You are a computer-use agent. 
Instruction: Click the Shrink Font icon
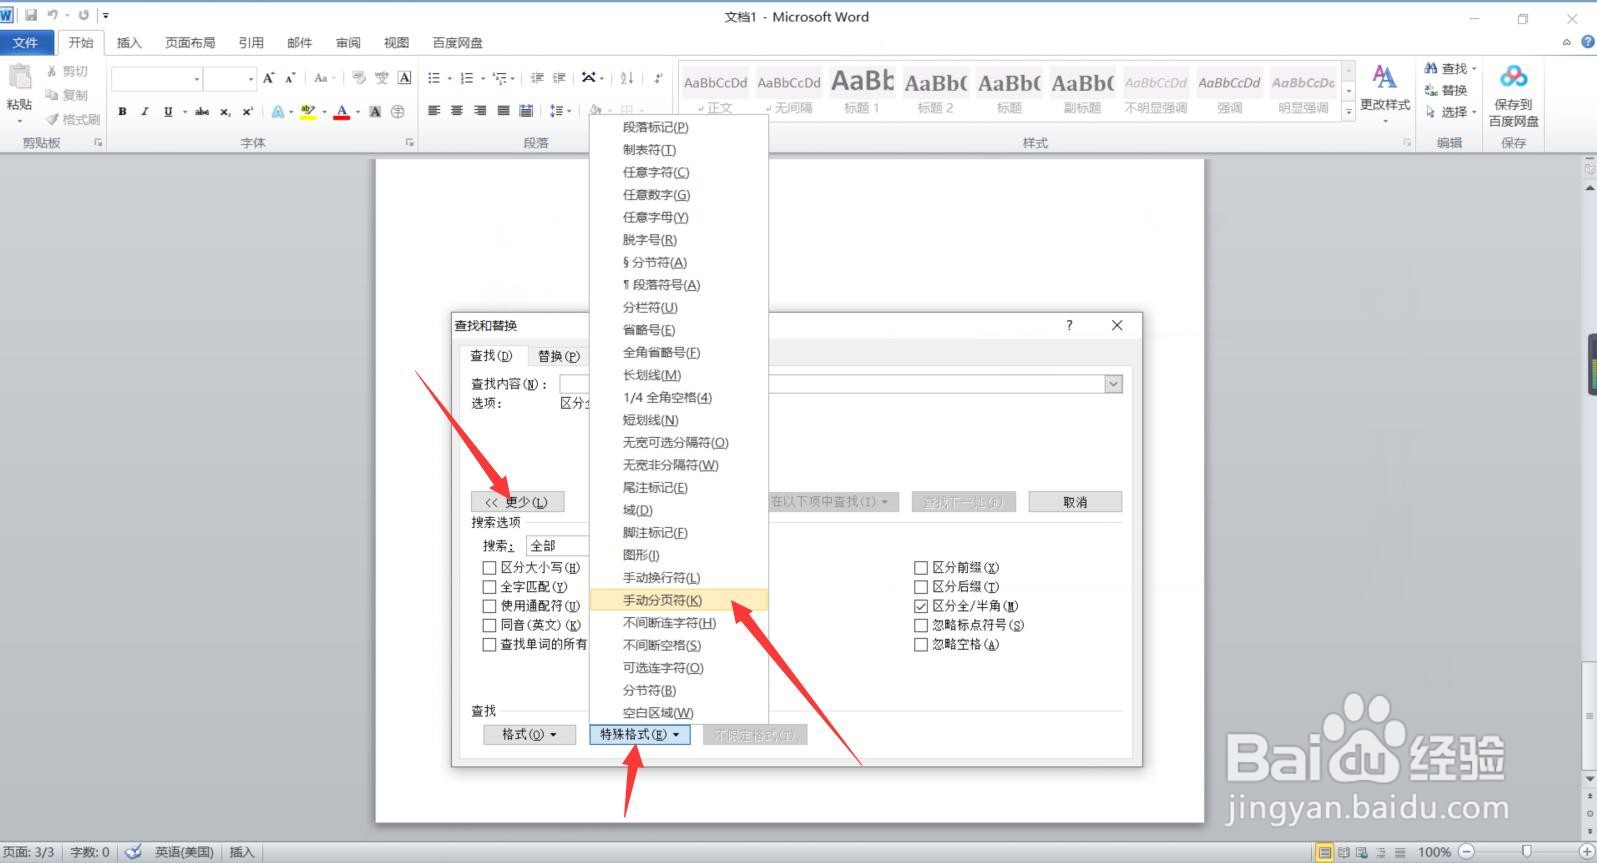290,78
